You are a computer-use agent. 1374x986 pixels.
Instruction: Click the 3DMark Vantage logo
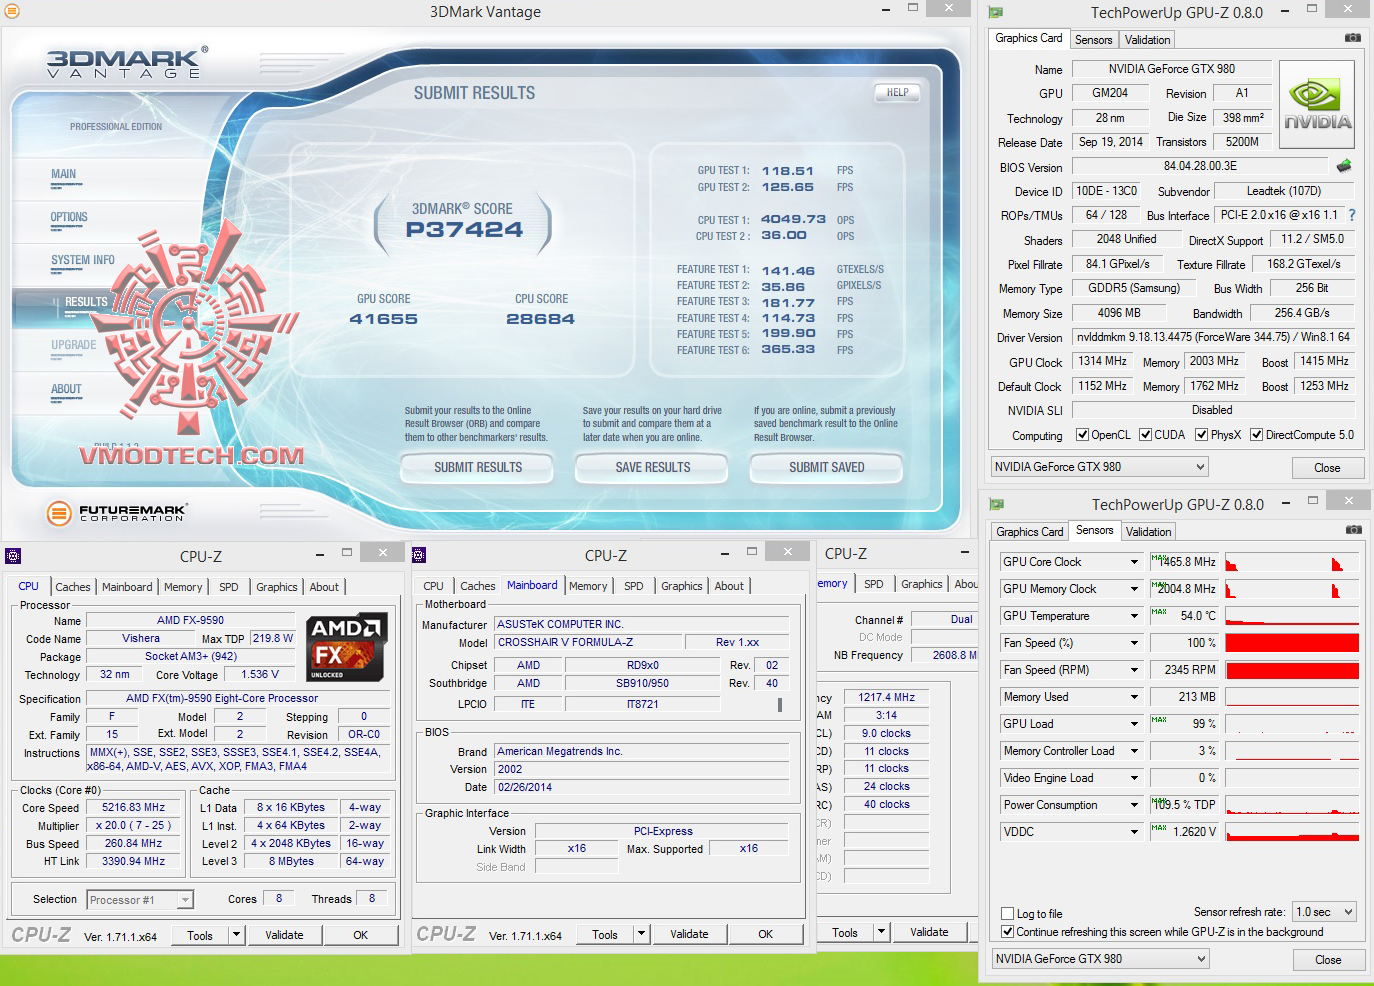(127, 63)
